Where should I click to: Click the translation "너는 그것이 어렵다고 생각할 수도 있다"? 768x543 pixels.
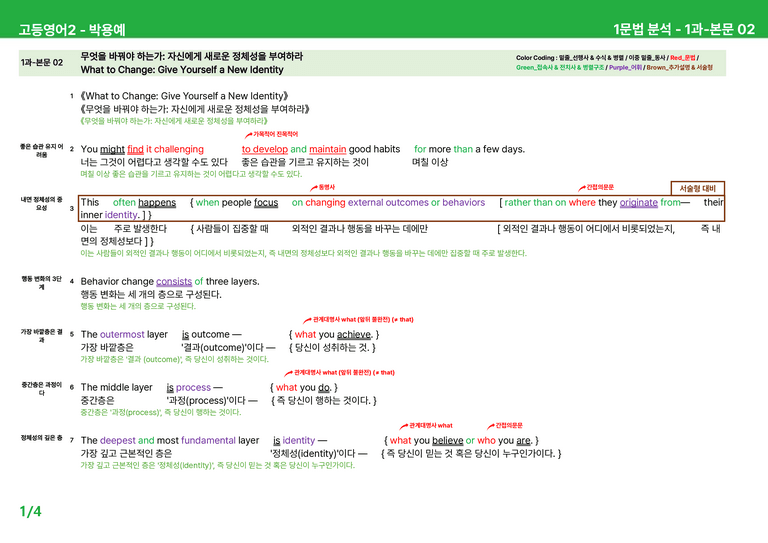point(154,162)
